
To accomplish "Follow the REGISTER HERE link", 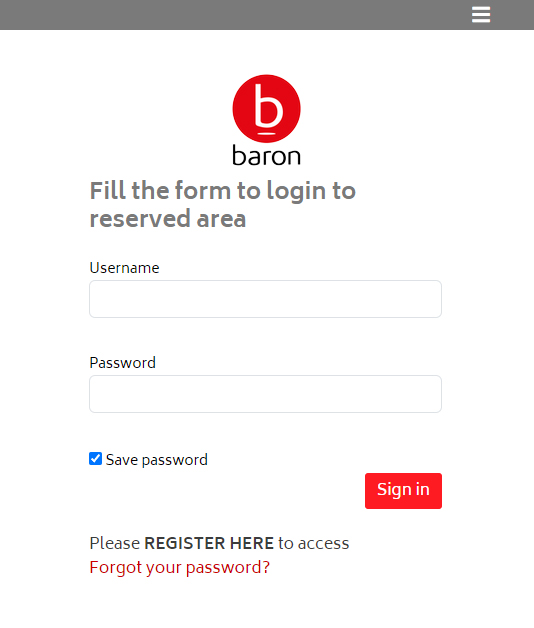I will tap(209, 543).
